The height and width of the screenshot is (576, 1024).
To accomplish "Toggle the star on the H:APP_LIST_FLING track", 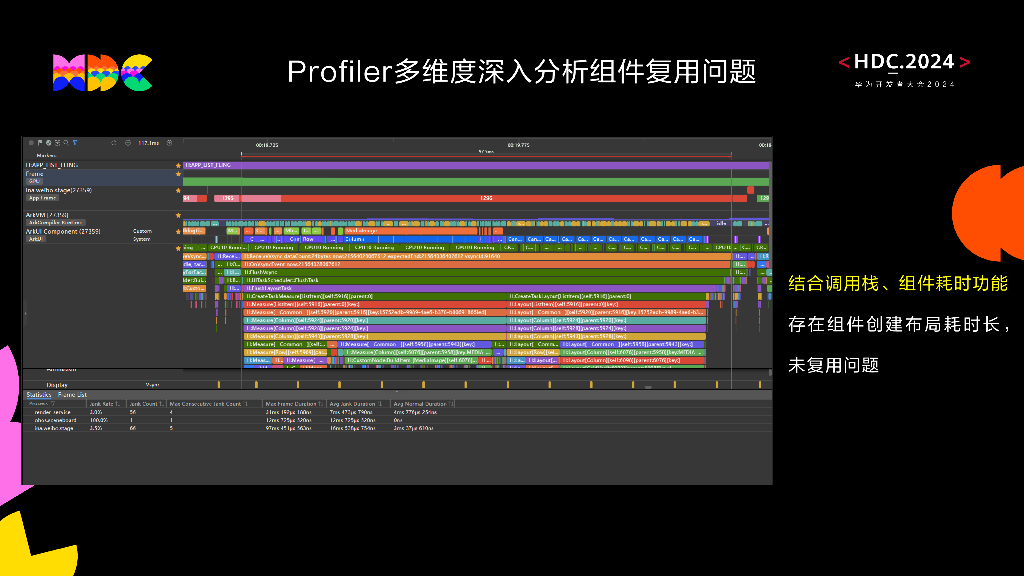I will pyautogui.click(x=178, y=165).
